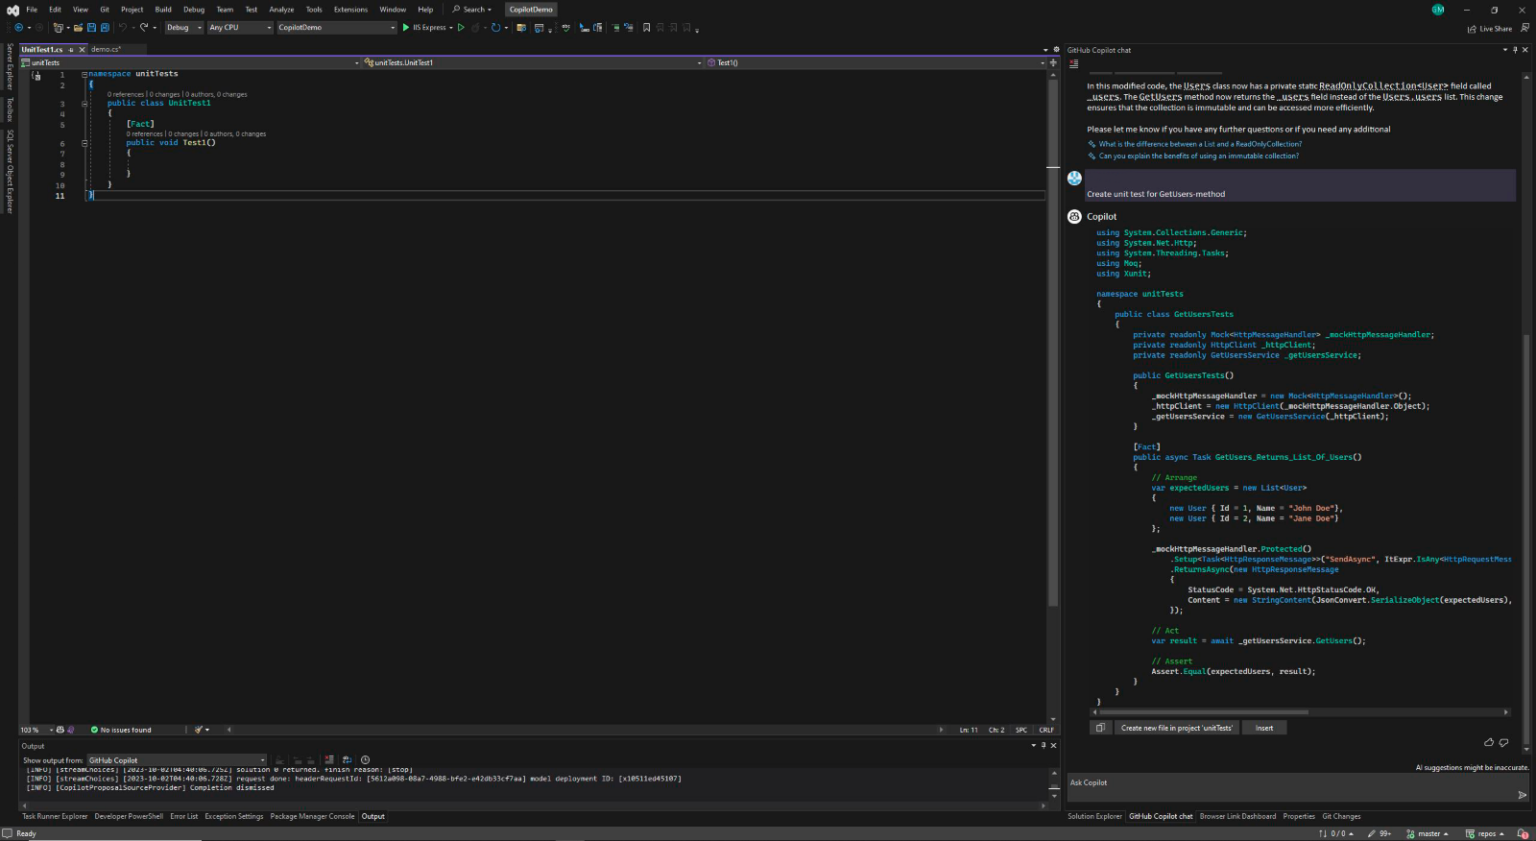Pin the UnitTest1.cs tab

pyautogui.click(x=71, y=49)
